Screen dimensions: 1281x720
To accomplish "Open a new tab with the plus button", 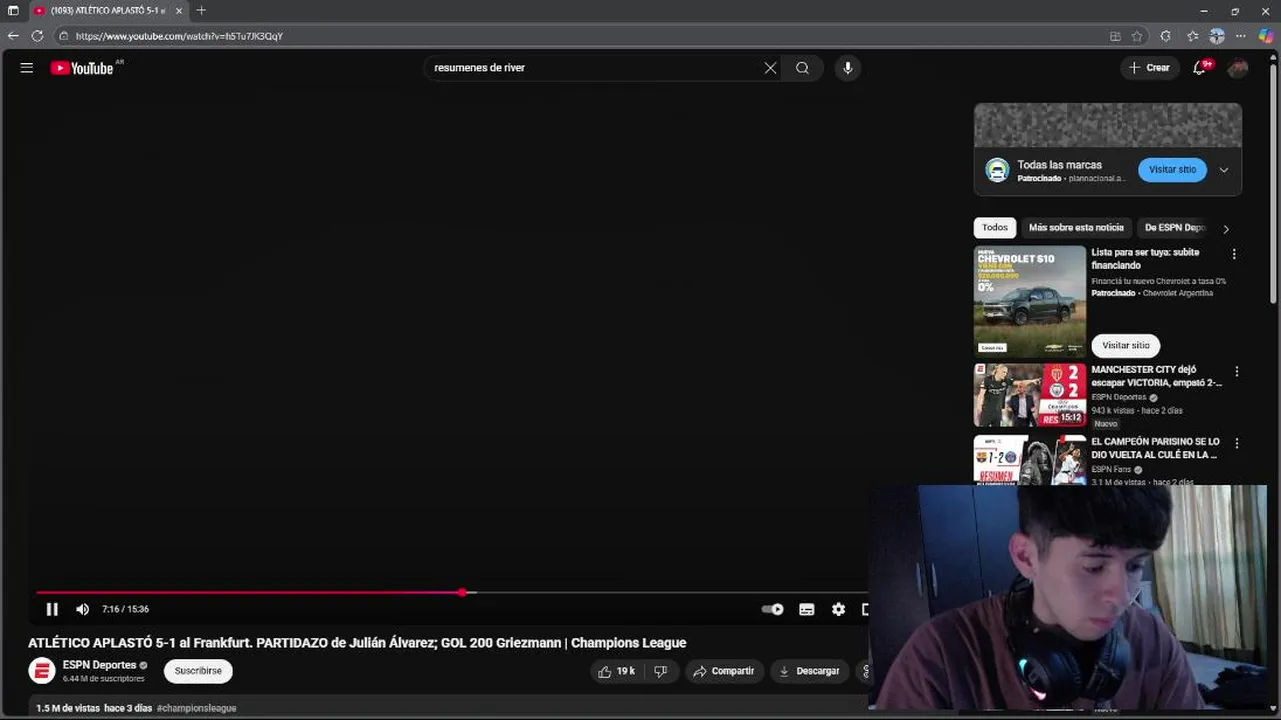I will [x=201, y=10].
